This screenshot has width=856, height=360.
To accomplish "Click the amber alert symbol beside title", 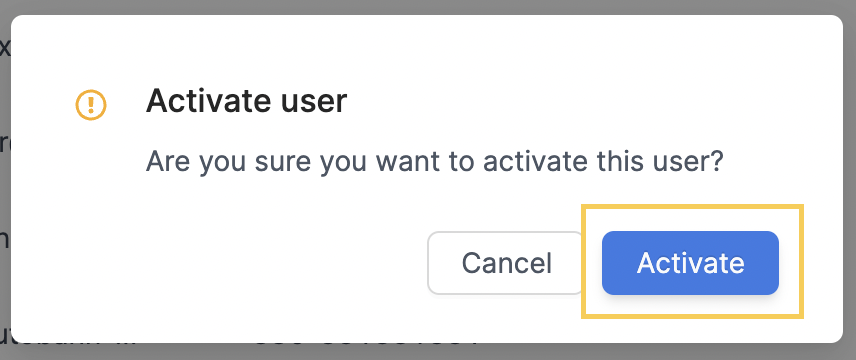I will pyautogui.click(x=91, y=104).
